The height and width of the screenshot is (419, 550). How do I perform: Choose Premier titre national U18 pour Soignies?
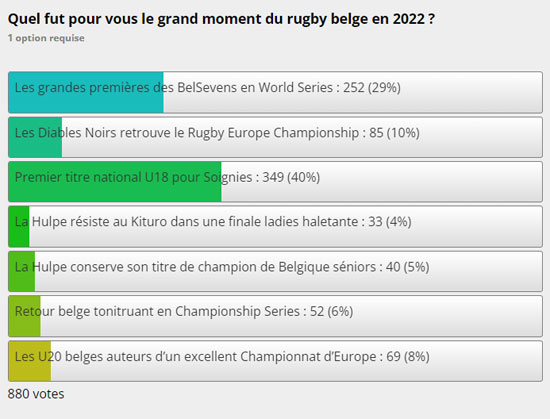pos(275,182)
